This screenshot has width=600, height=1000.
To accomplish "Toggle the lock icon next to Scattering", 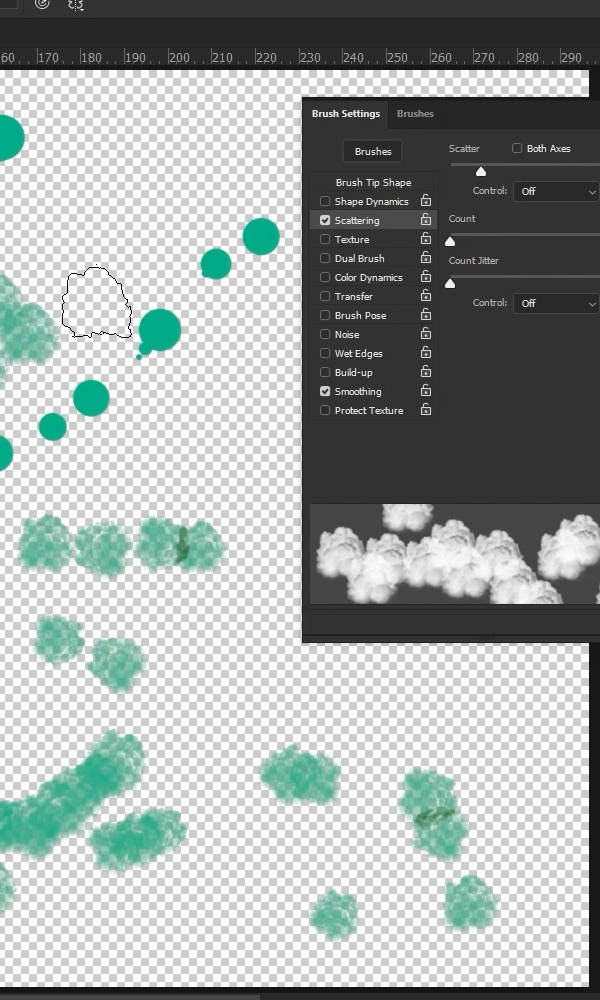I will tap(426, 220).
